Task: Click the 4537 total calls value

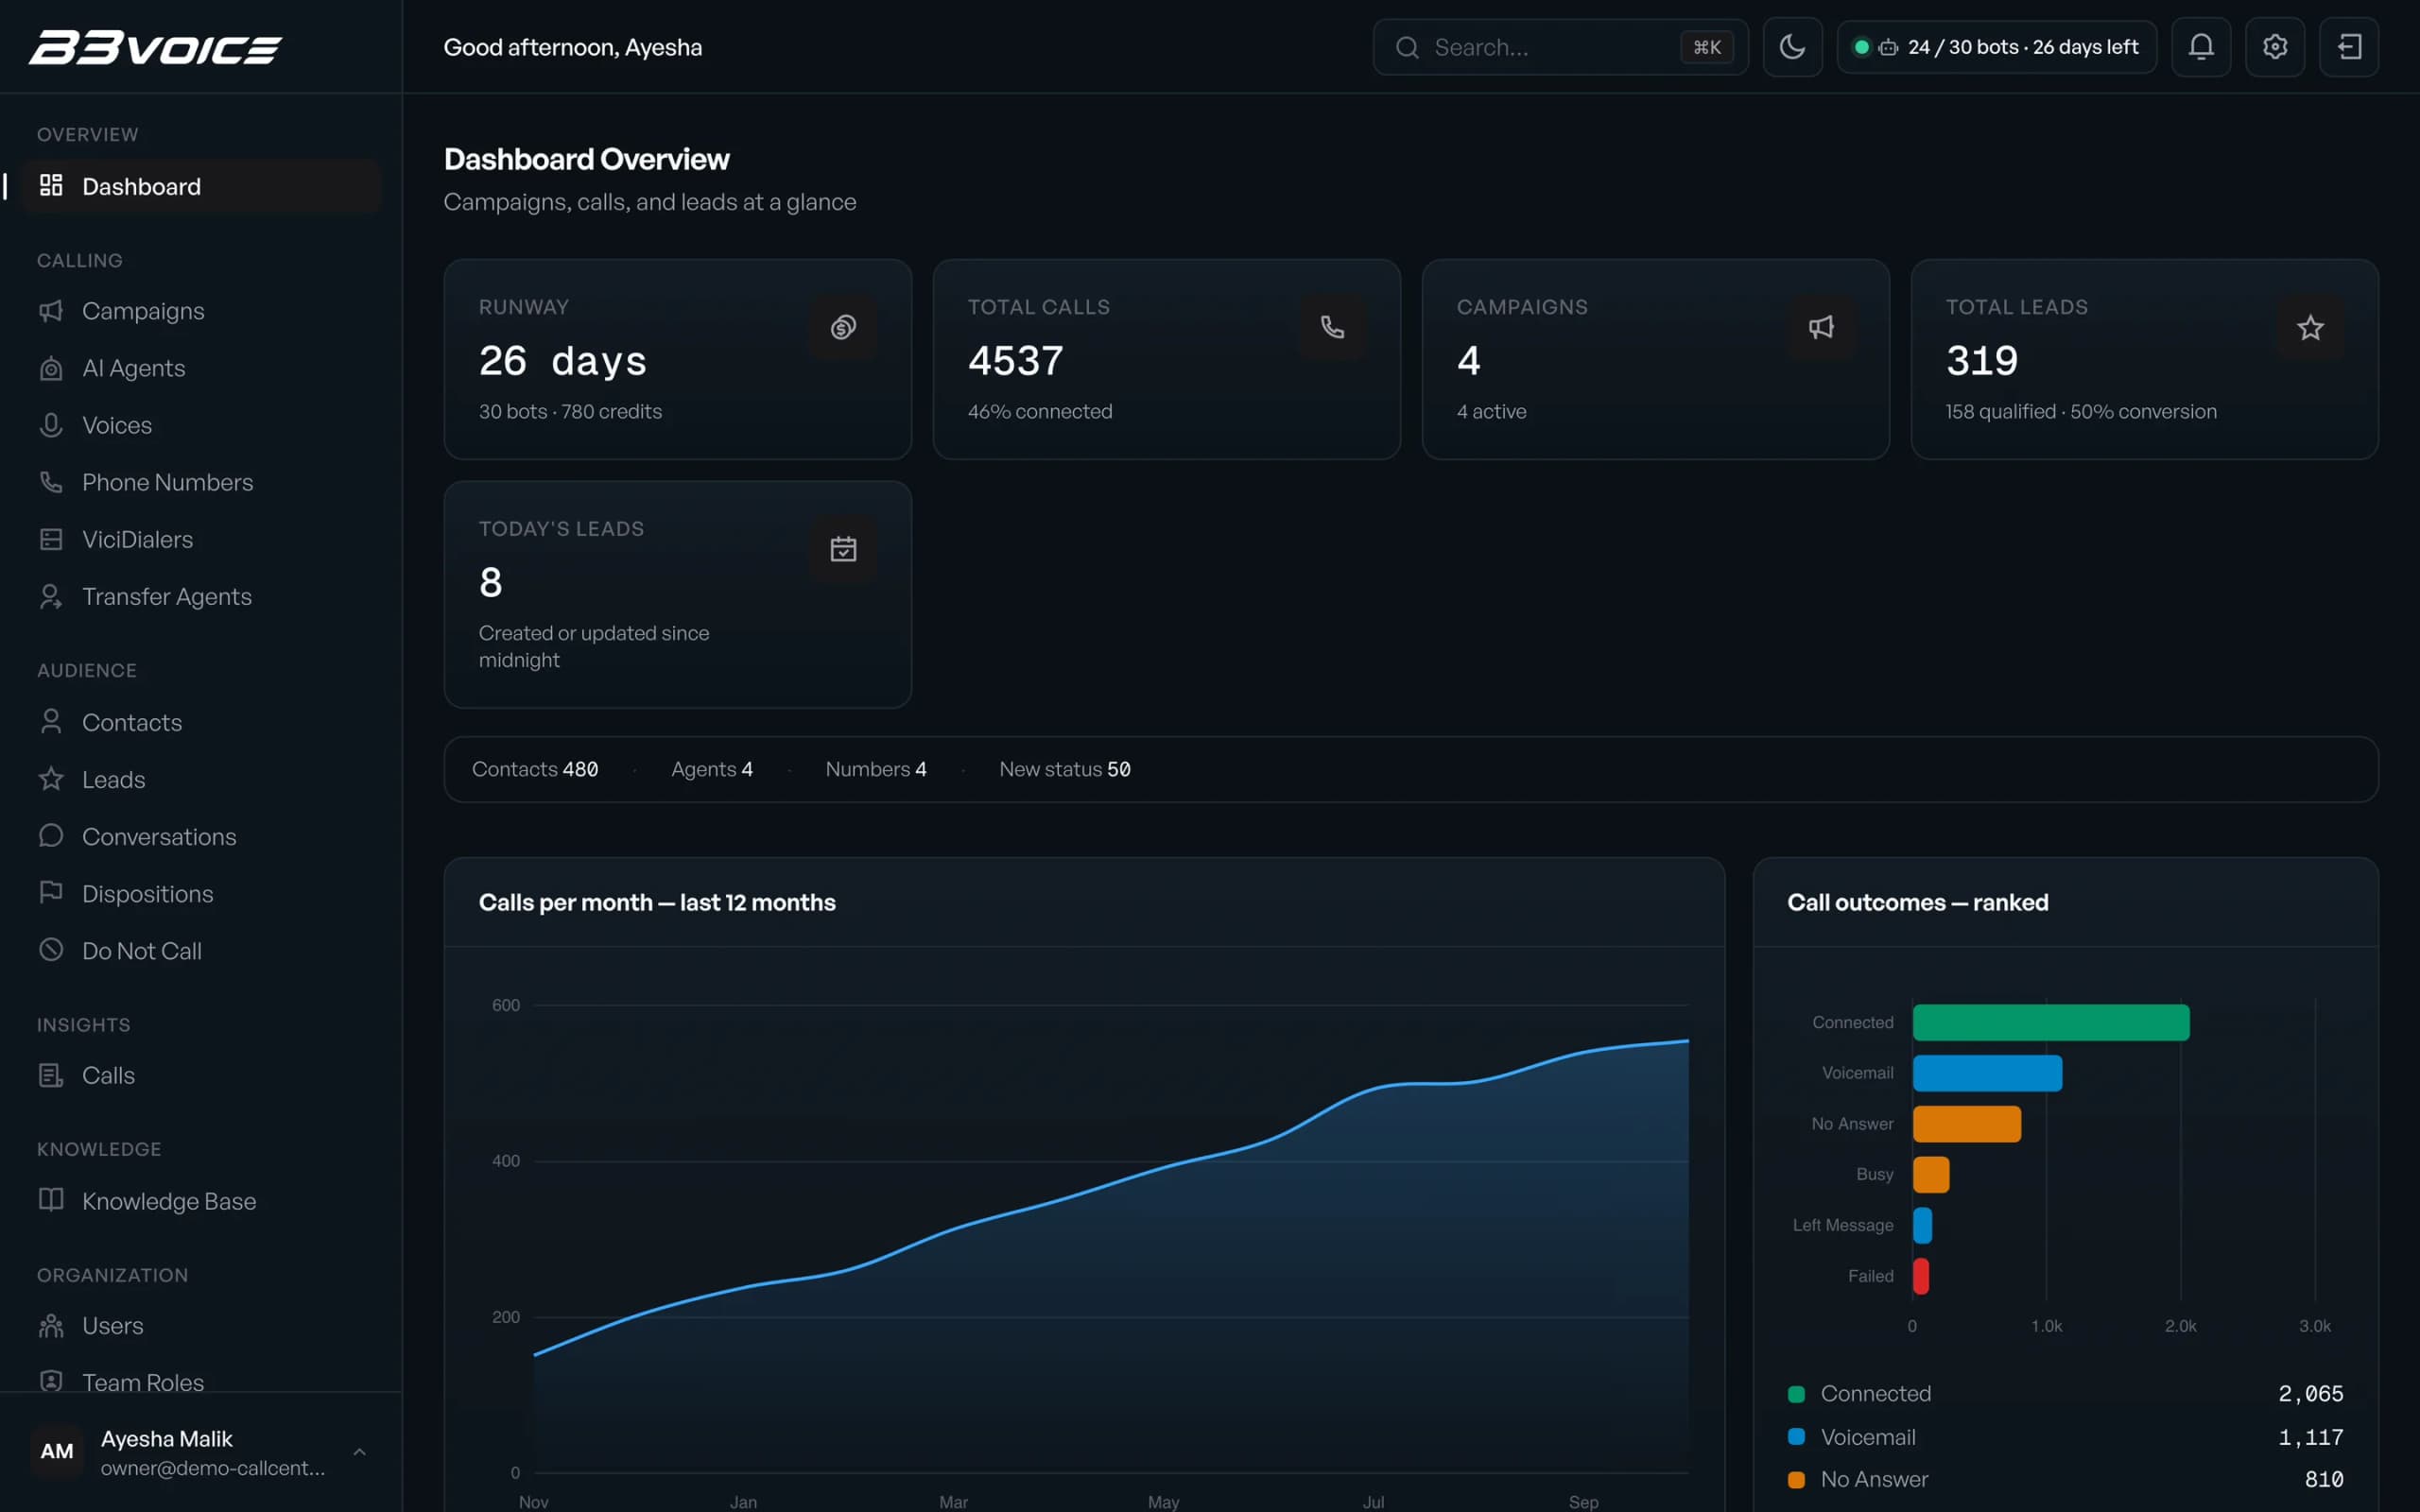Action: (1015, 361)
